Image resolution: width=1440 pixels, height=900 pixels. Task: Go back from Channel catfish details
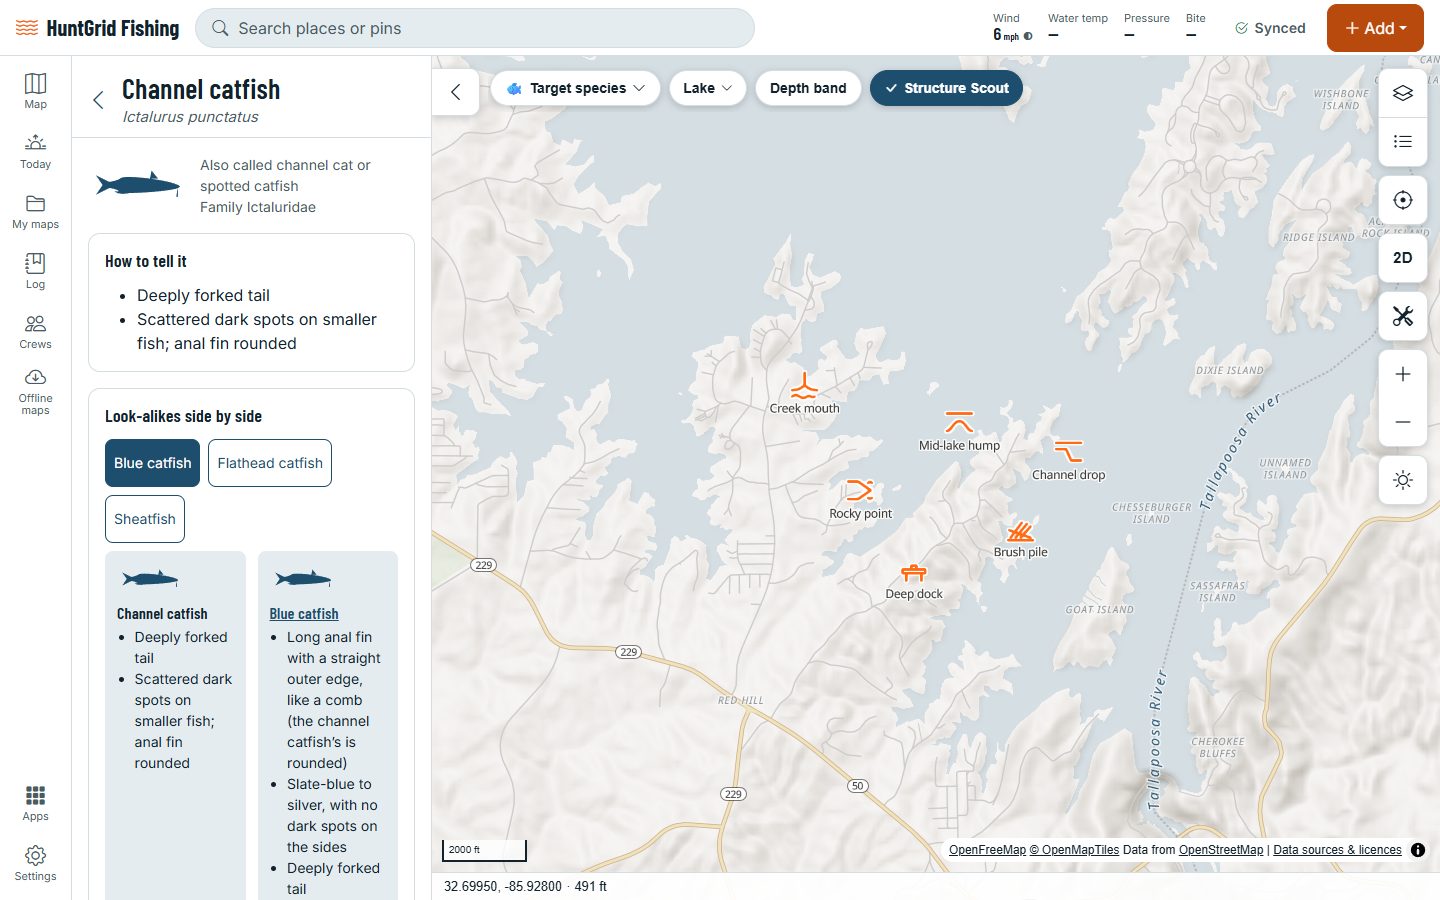[98, 100]
